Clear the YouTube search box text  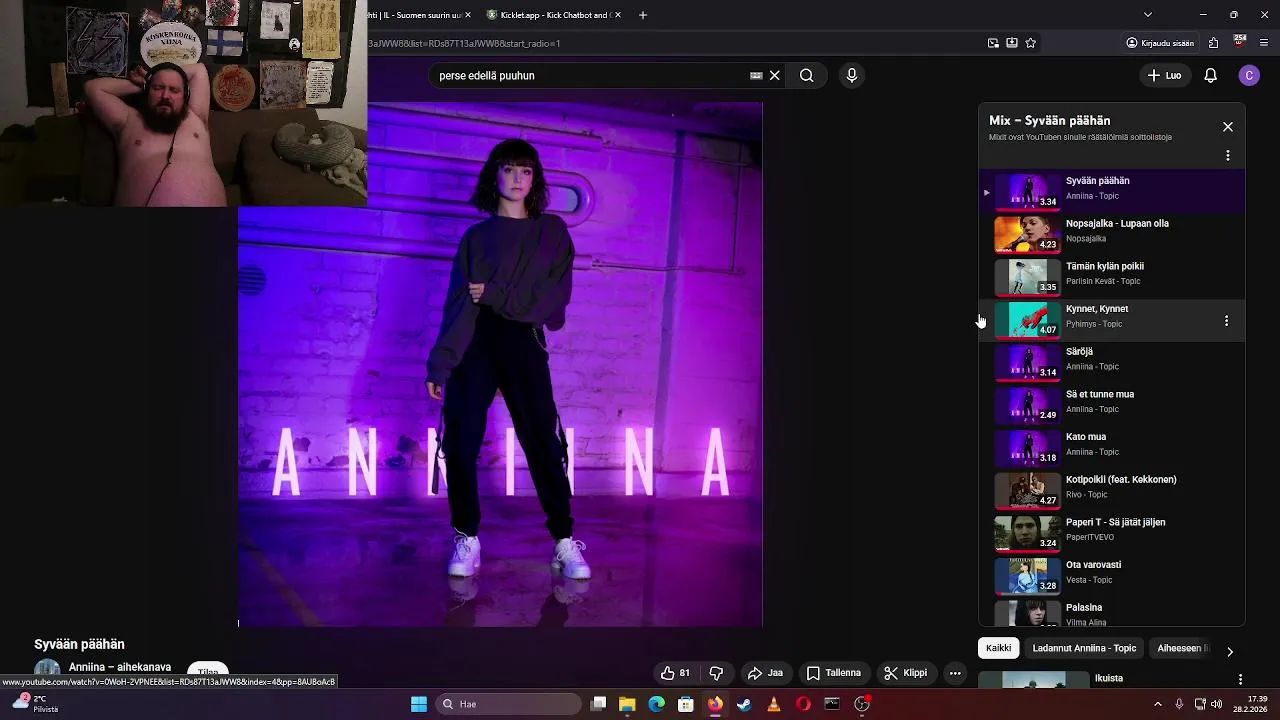coord(774,75)
